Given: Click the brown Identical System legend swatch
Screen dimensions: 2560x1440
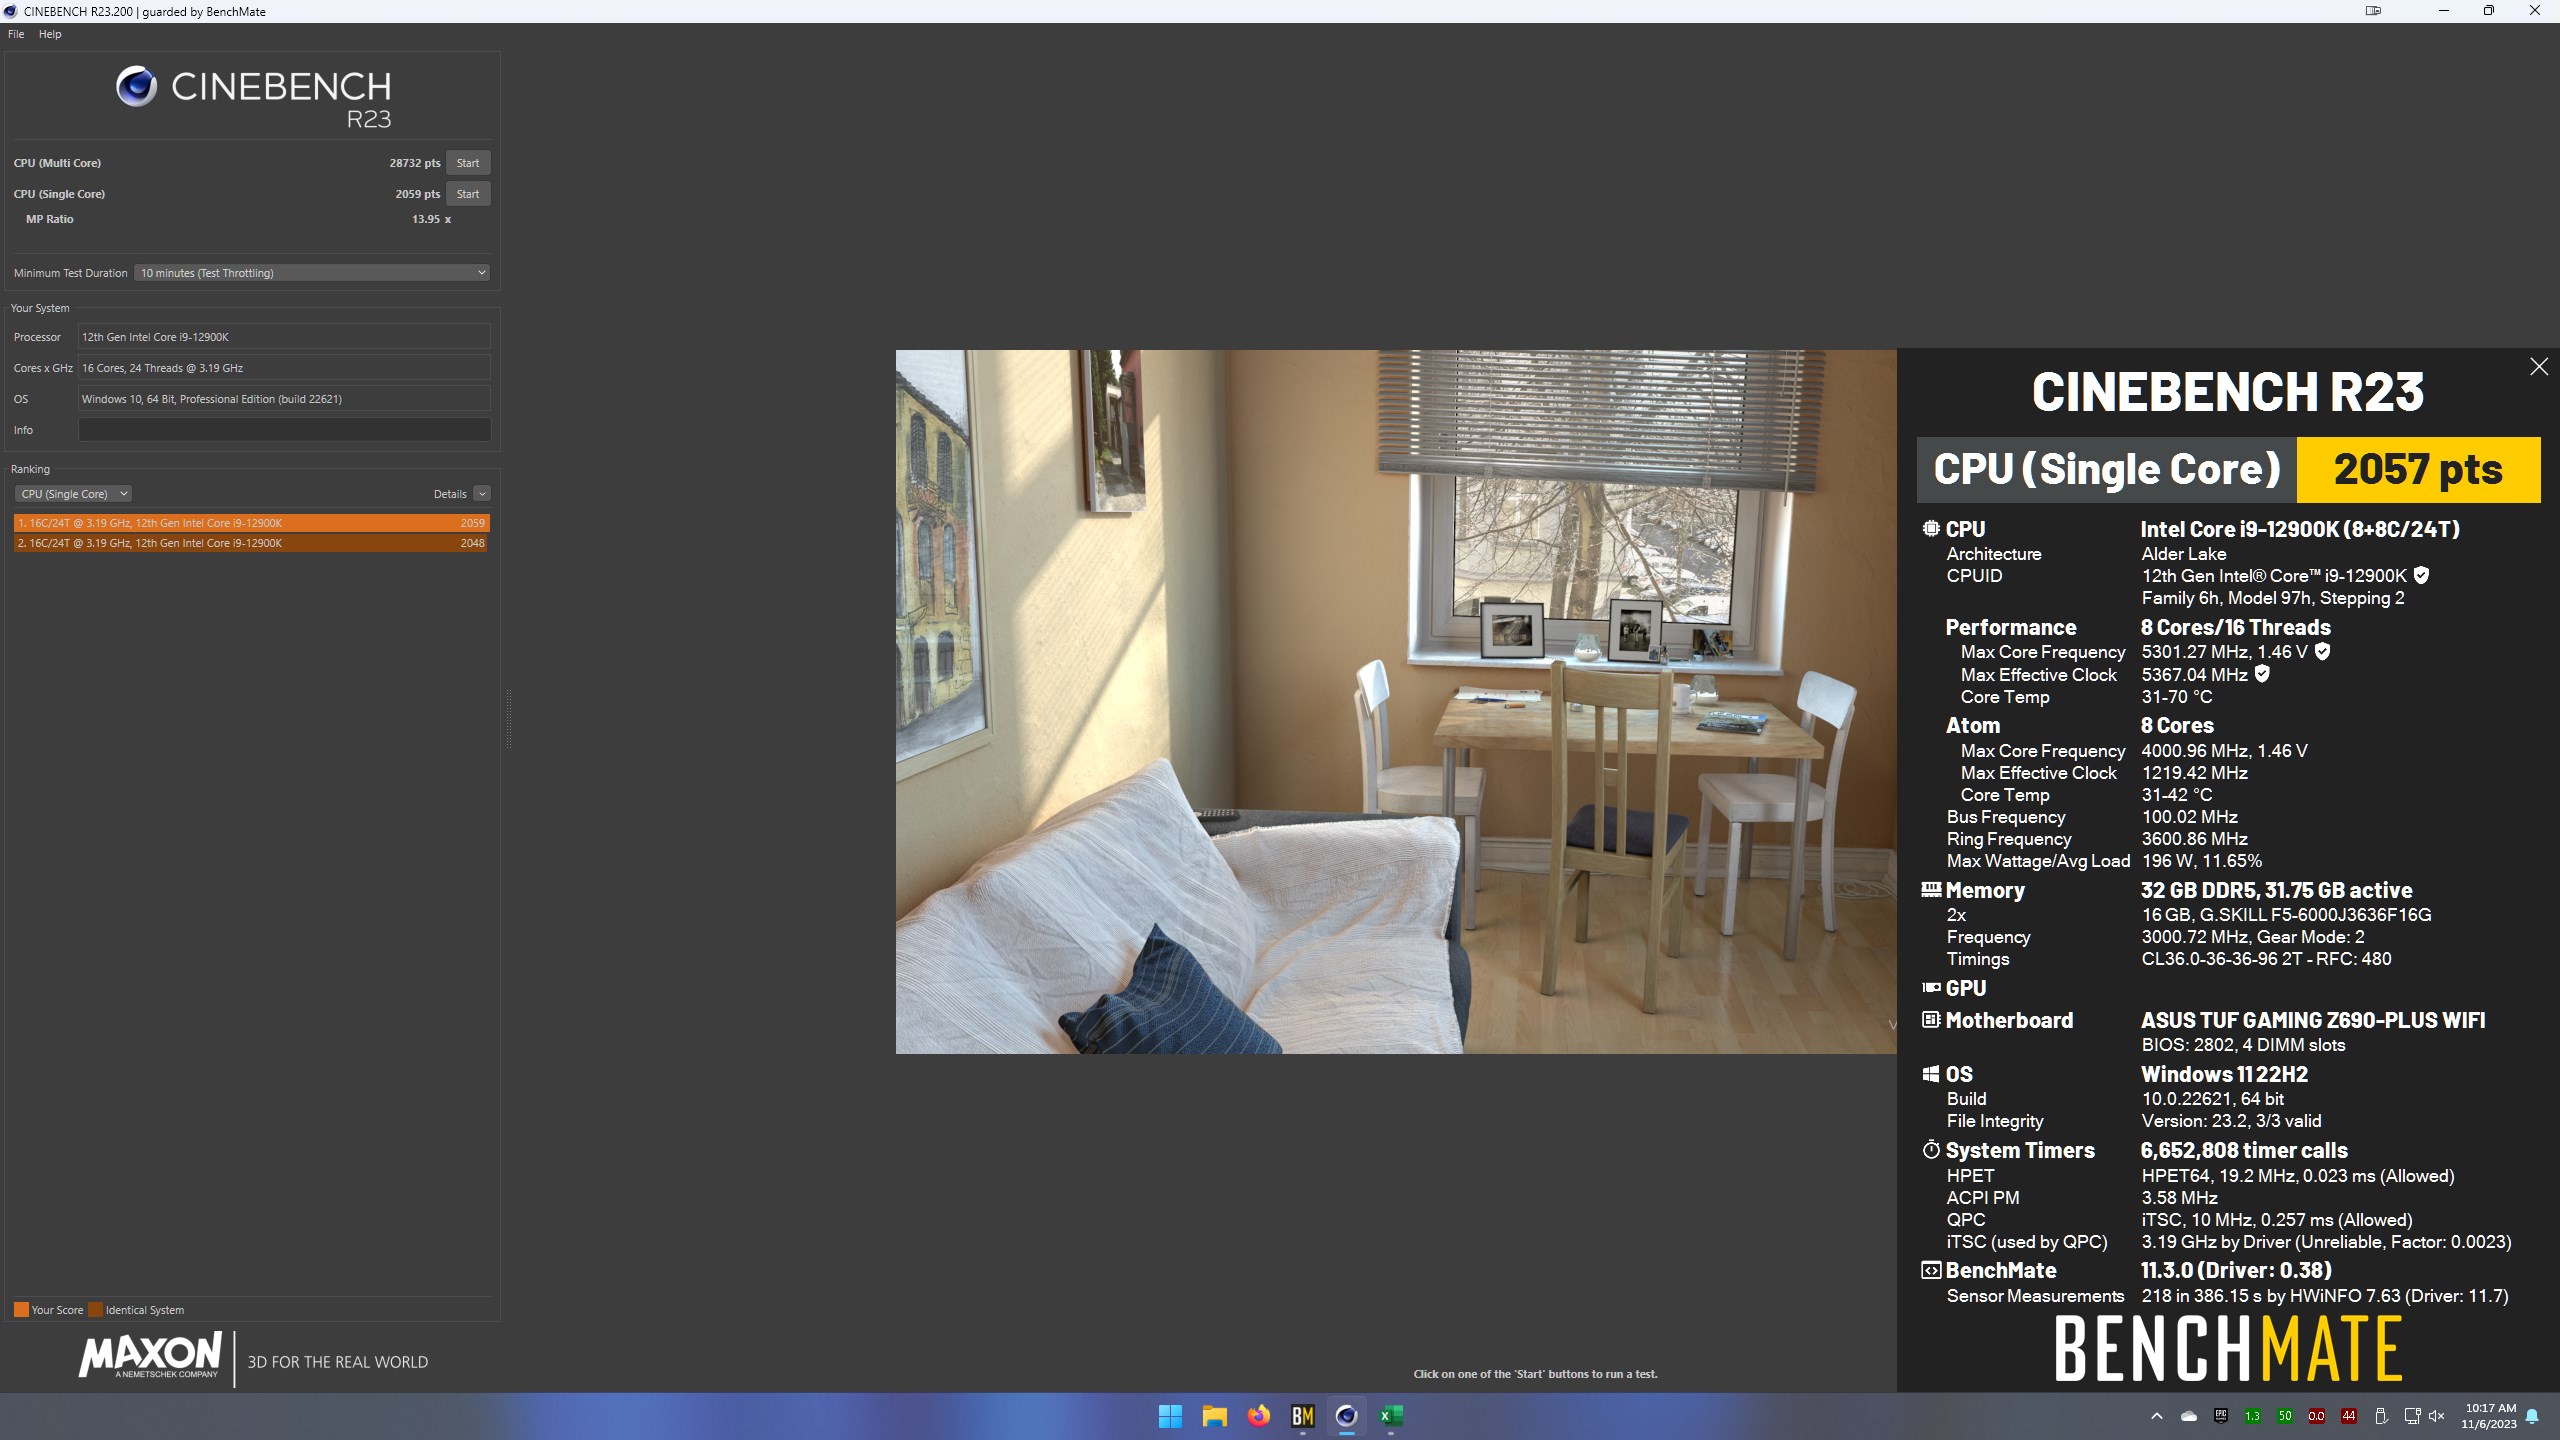Looking at the screenshot, I should pyautogui.click(x=95, y=1310).
